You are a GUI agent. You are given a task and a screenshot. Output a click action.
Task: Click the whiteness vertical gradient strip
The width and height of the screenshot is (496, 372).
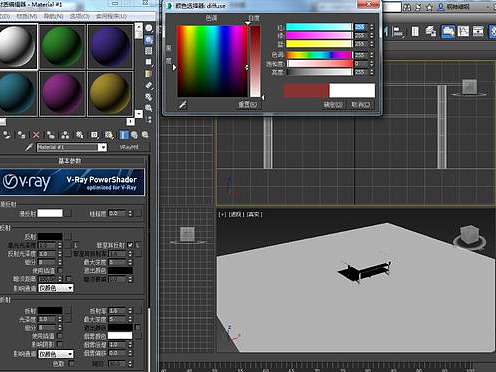[255, 61]
